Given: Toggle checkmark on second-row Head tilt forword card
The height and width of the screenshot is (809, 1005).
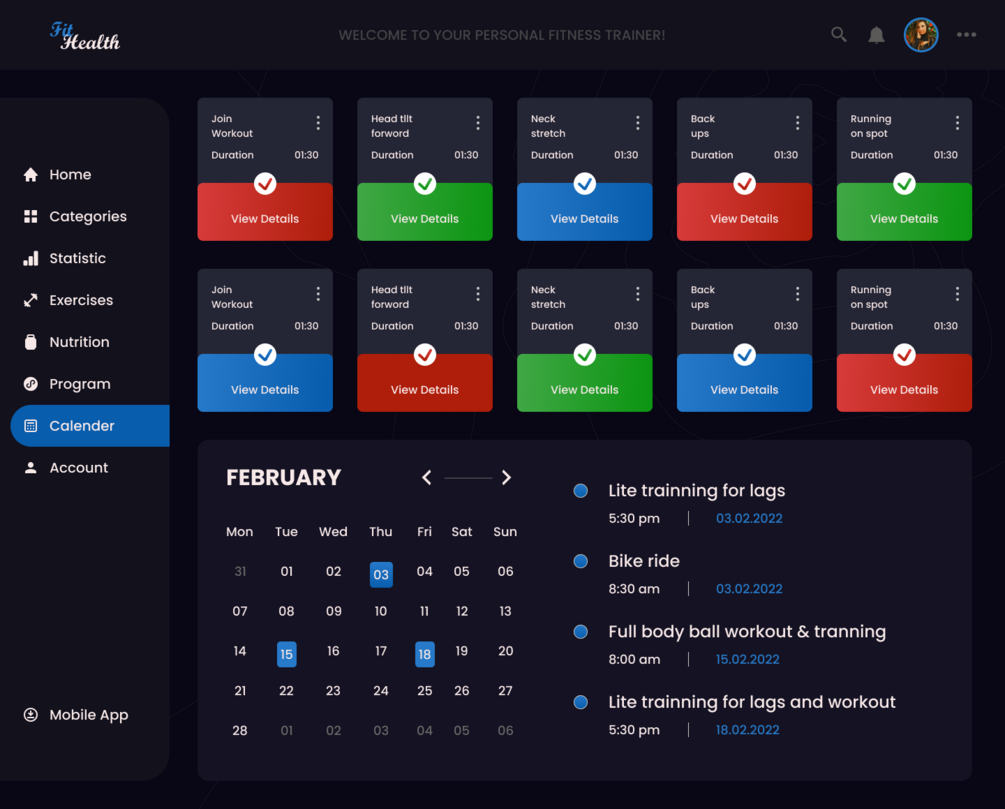Looking at the screenshot, I should pos(425,354).
